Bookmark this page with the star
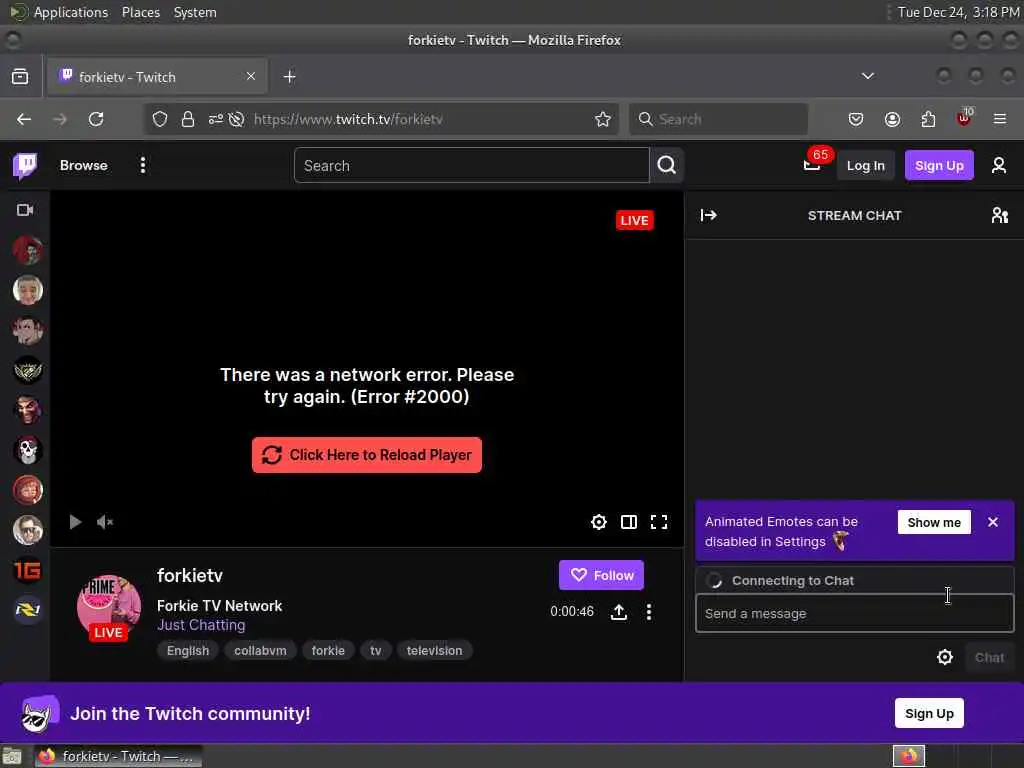 coord(603,119)
